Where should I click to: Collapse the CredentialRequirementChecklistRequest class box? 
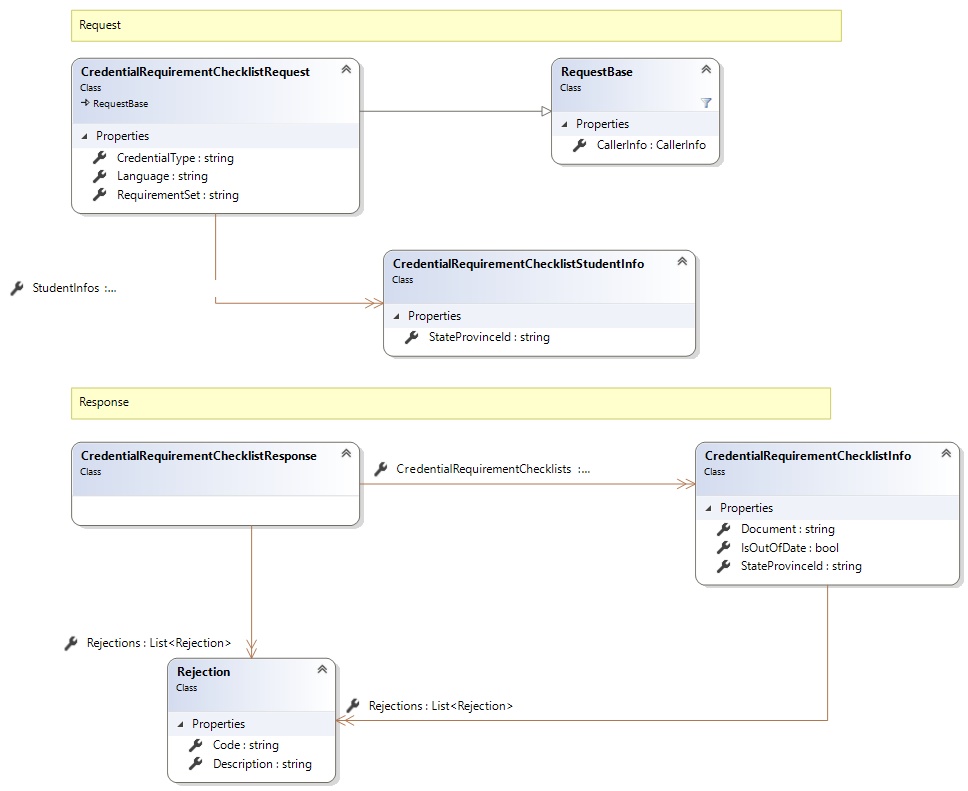345,70
